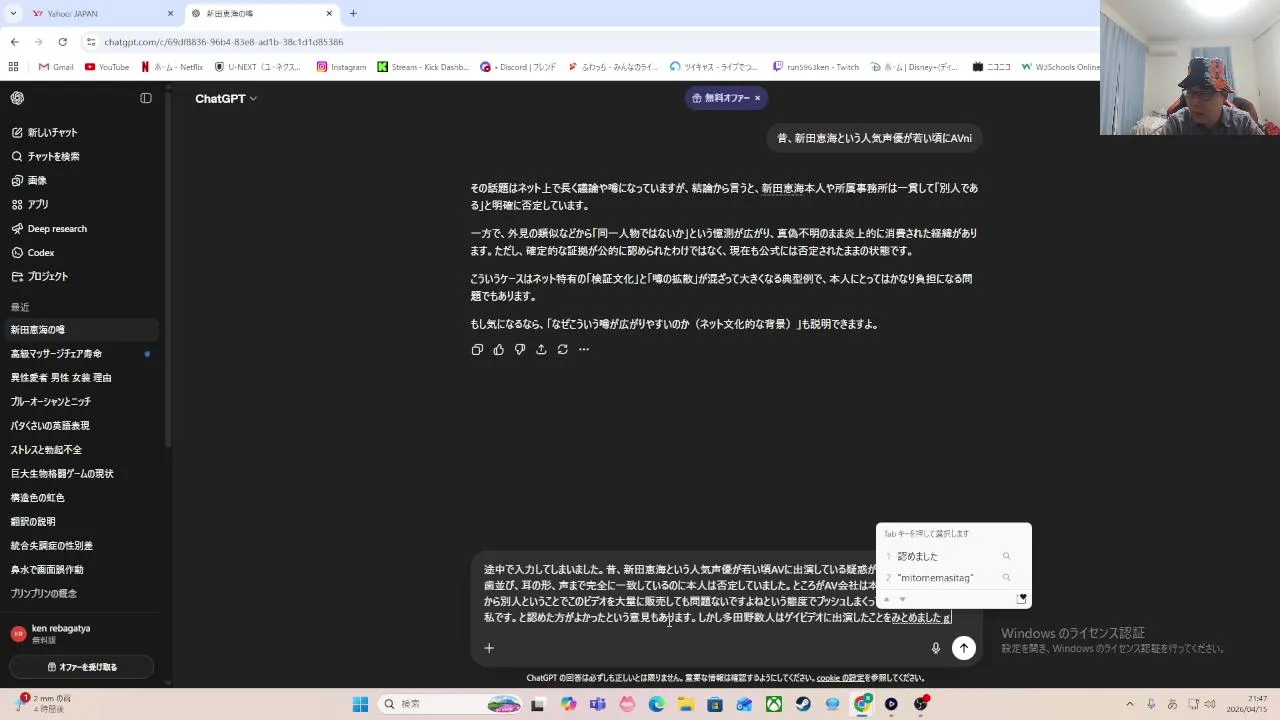Image resolution: width=1280 pixels, height=720 pixels.
Task: Open Microsoft Edge from the taskbar
Action: tap(657, 704)
